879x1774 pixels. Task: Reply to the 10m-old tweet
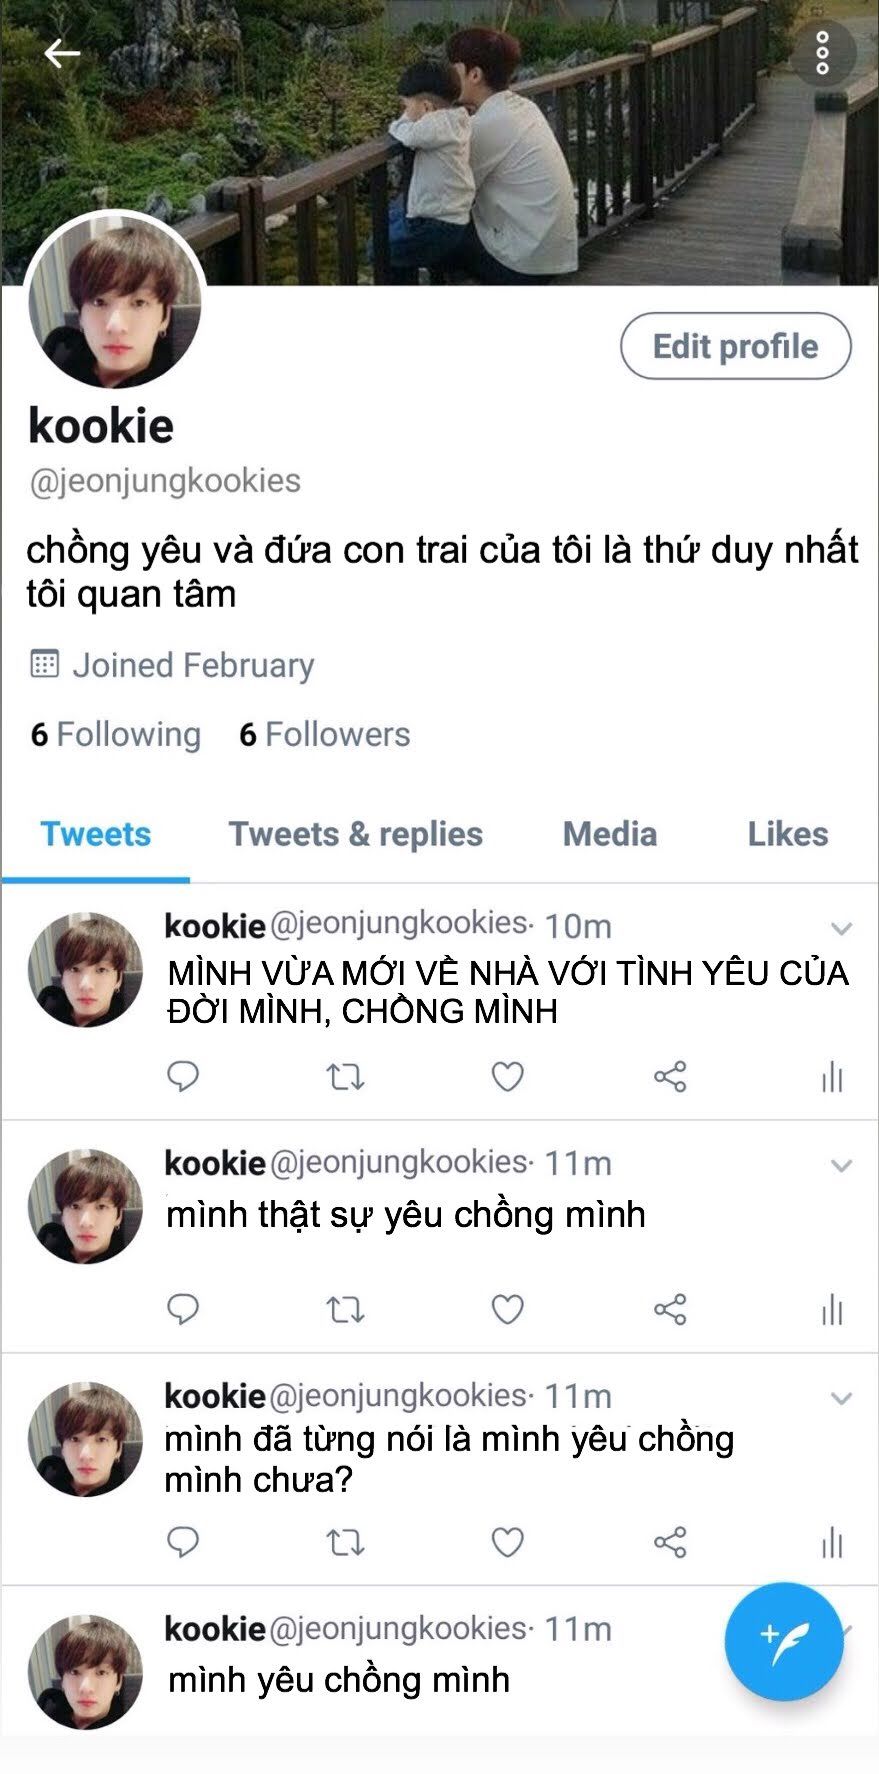pos(182,1076)
